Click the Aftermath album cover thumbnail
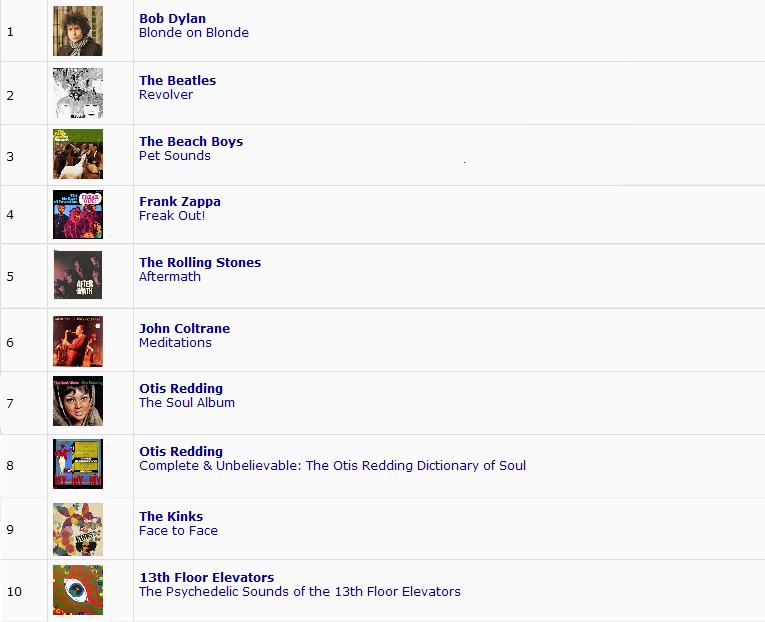This screenshot has width=765, height=622. point(77,275)
